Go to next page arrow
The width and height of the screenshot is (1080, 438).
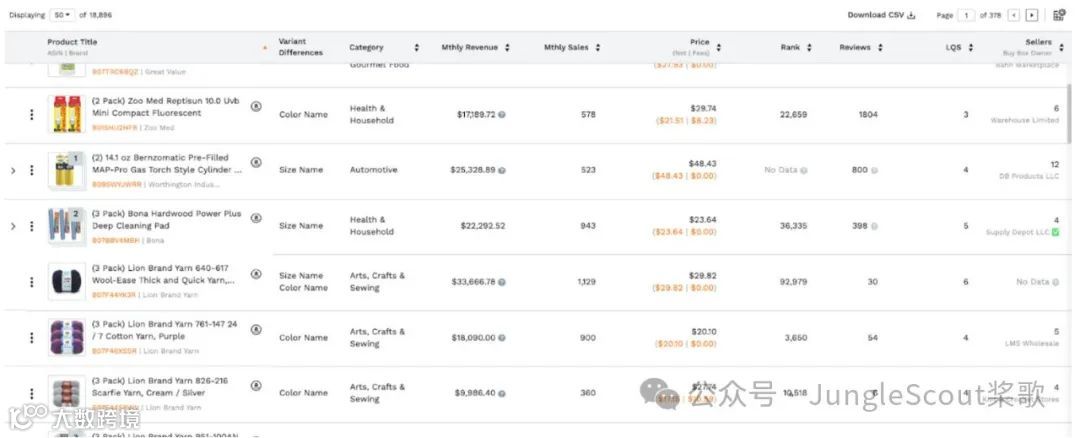[x=1032, y=15]
